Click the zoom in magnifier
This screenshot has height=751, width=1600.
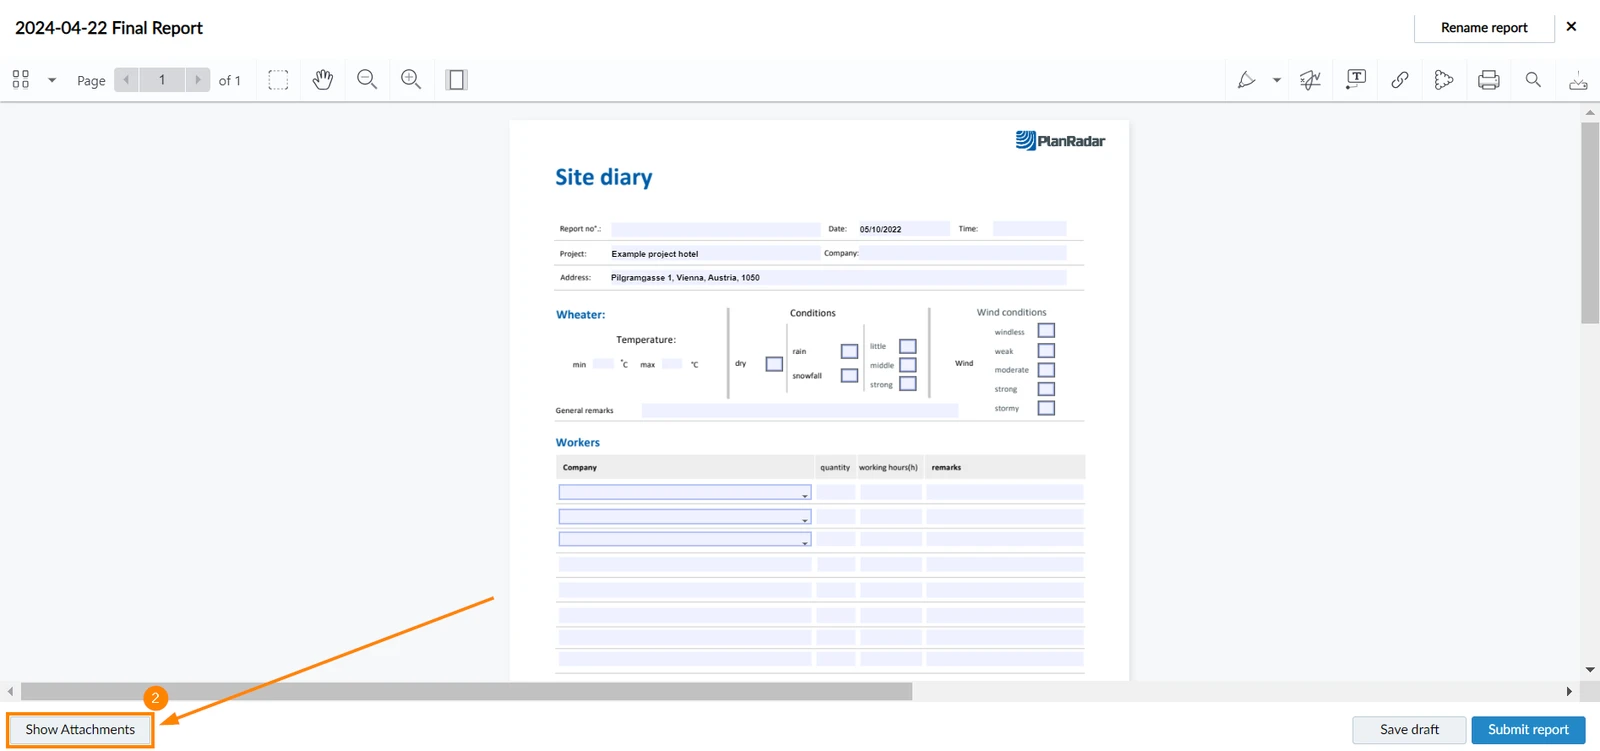point(411,80)
